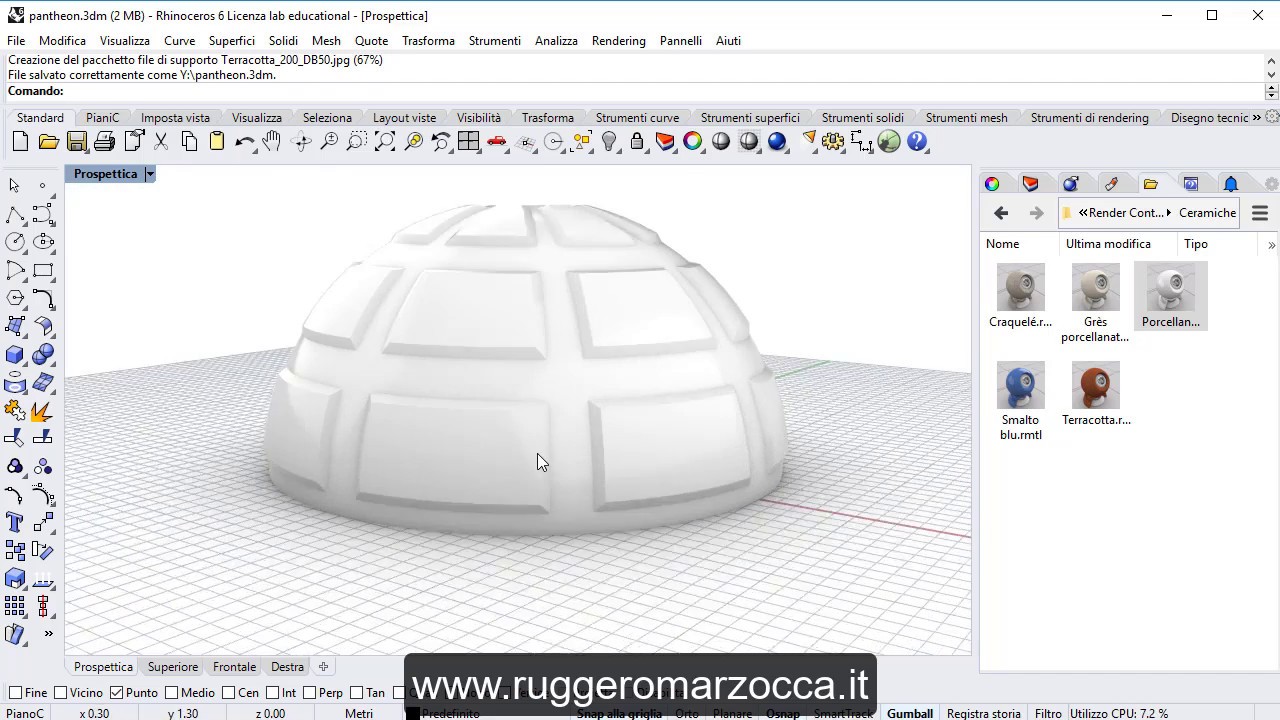
Task: Open the library panel hamburger menu
Action: point(1260,213)
